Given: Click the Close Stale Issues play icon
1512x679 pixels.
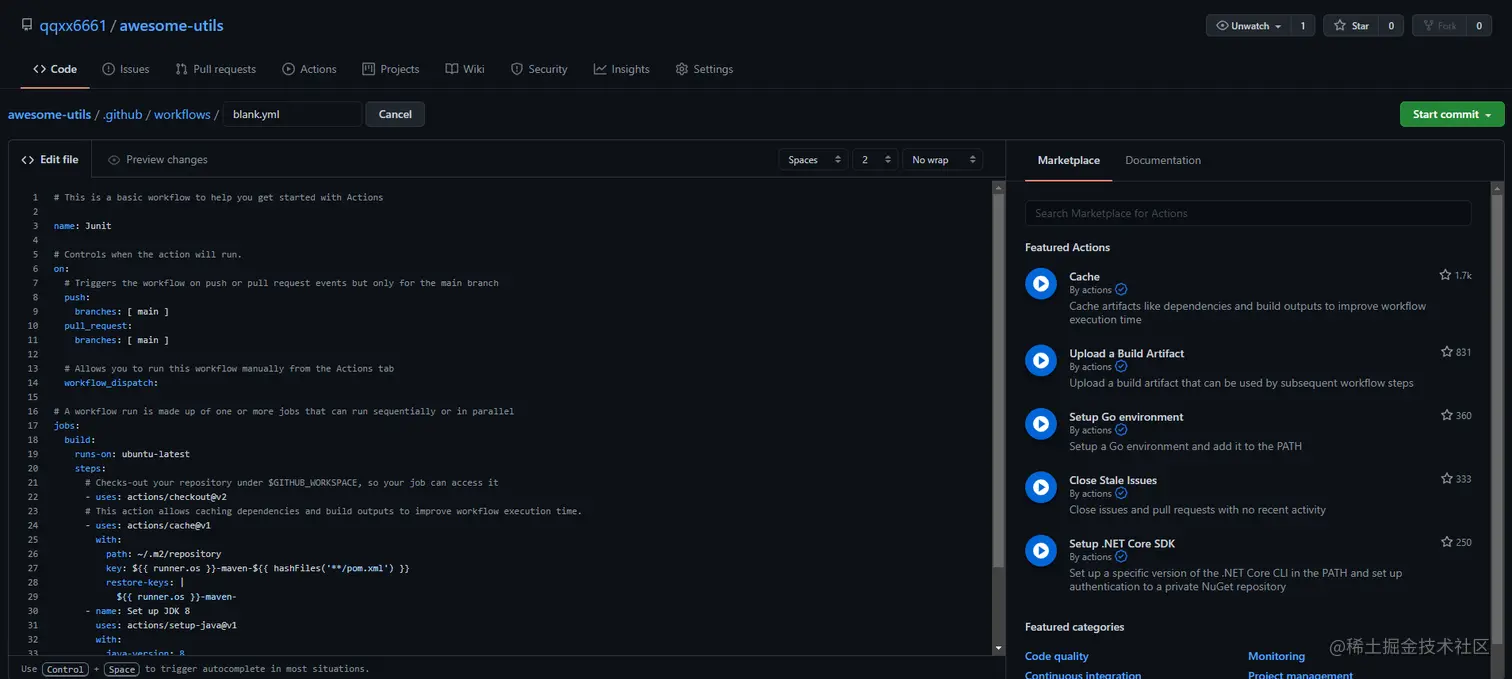Looking at the screenshot, I should click(1041, 487).
